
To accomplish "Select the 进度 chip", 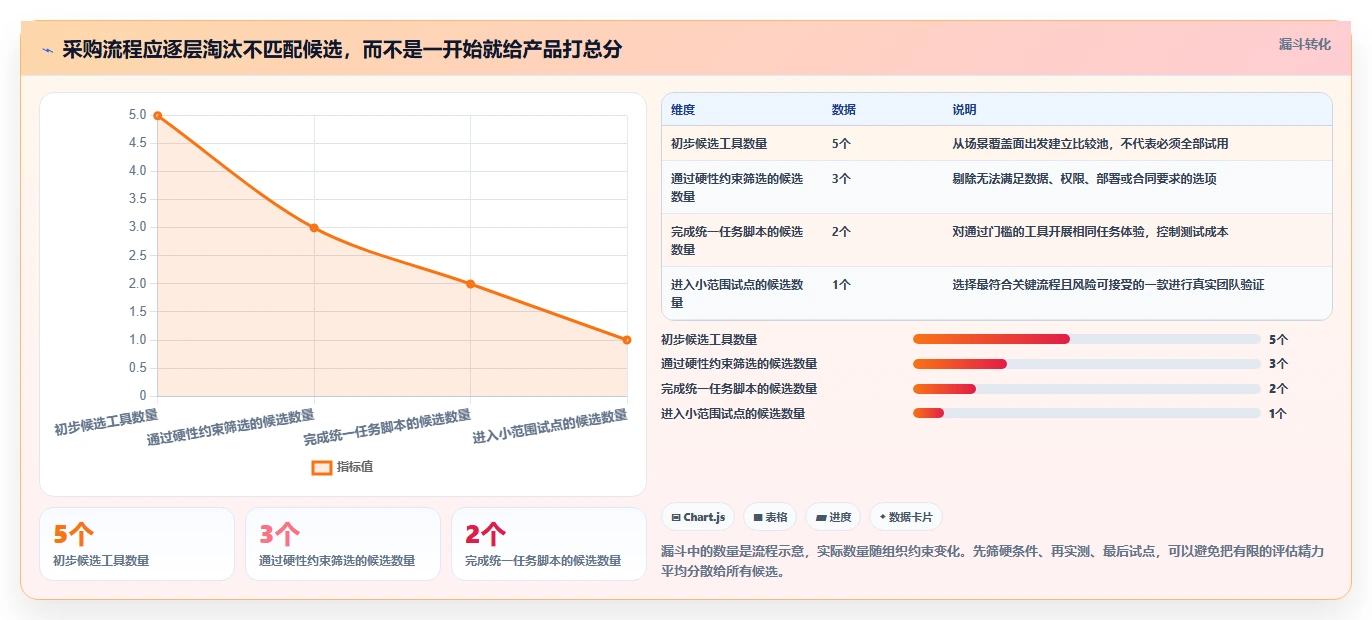I will pyautogui.click(x=833, y=517).
